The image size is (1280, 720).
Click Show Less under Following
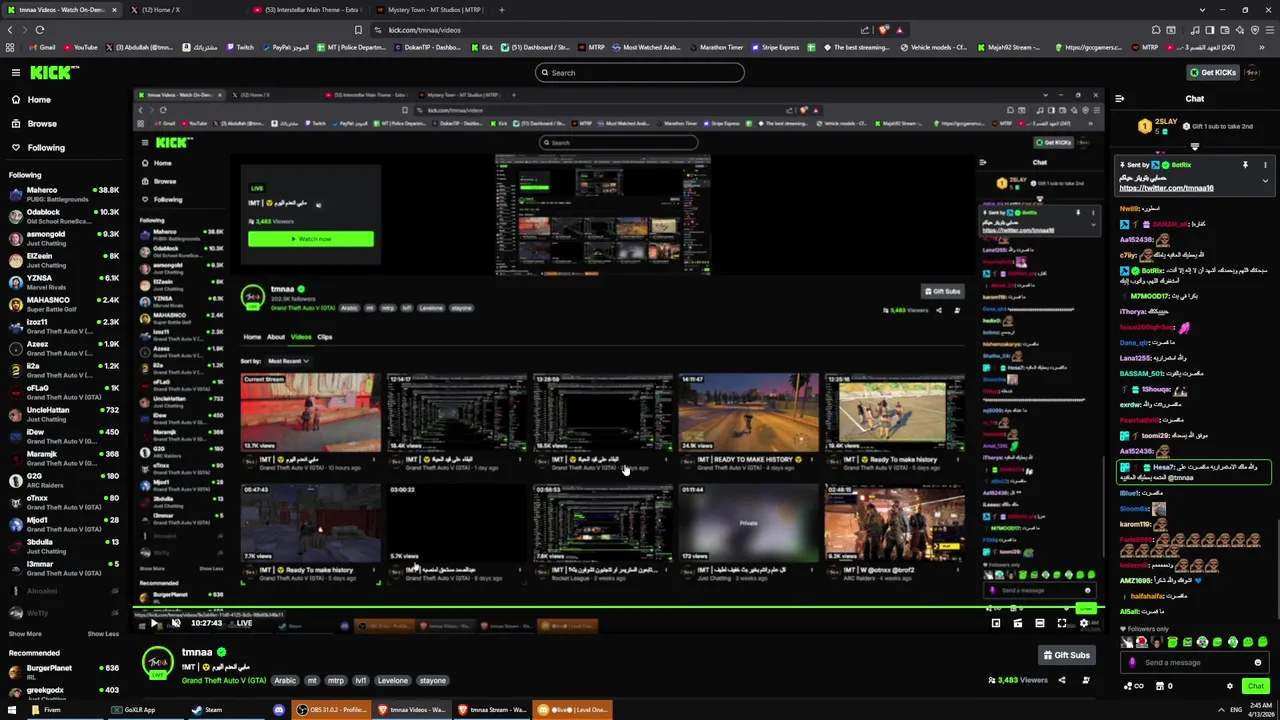(103, 633)
